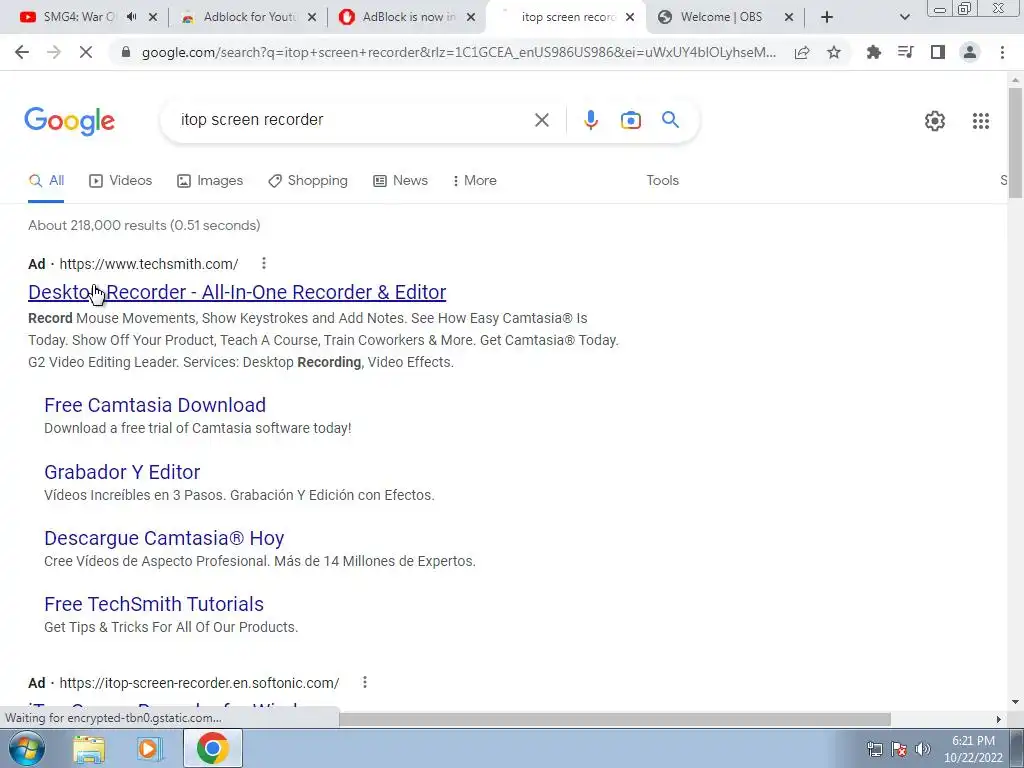Close the Welcome OBS tab

point(789,17)
